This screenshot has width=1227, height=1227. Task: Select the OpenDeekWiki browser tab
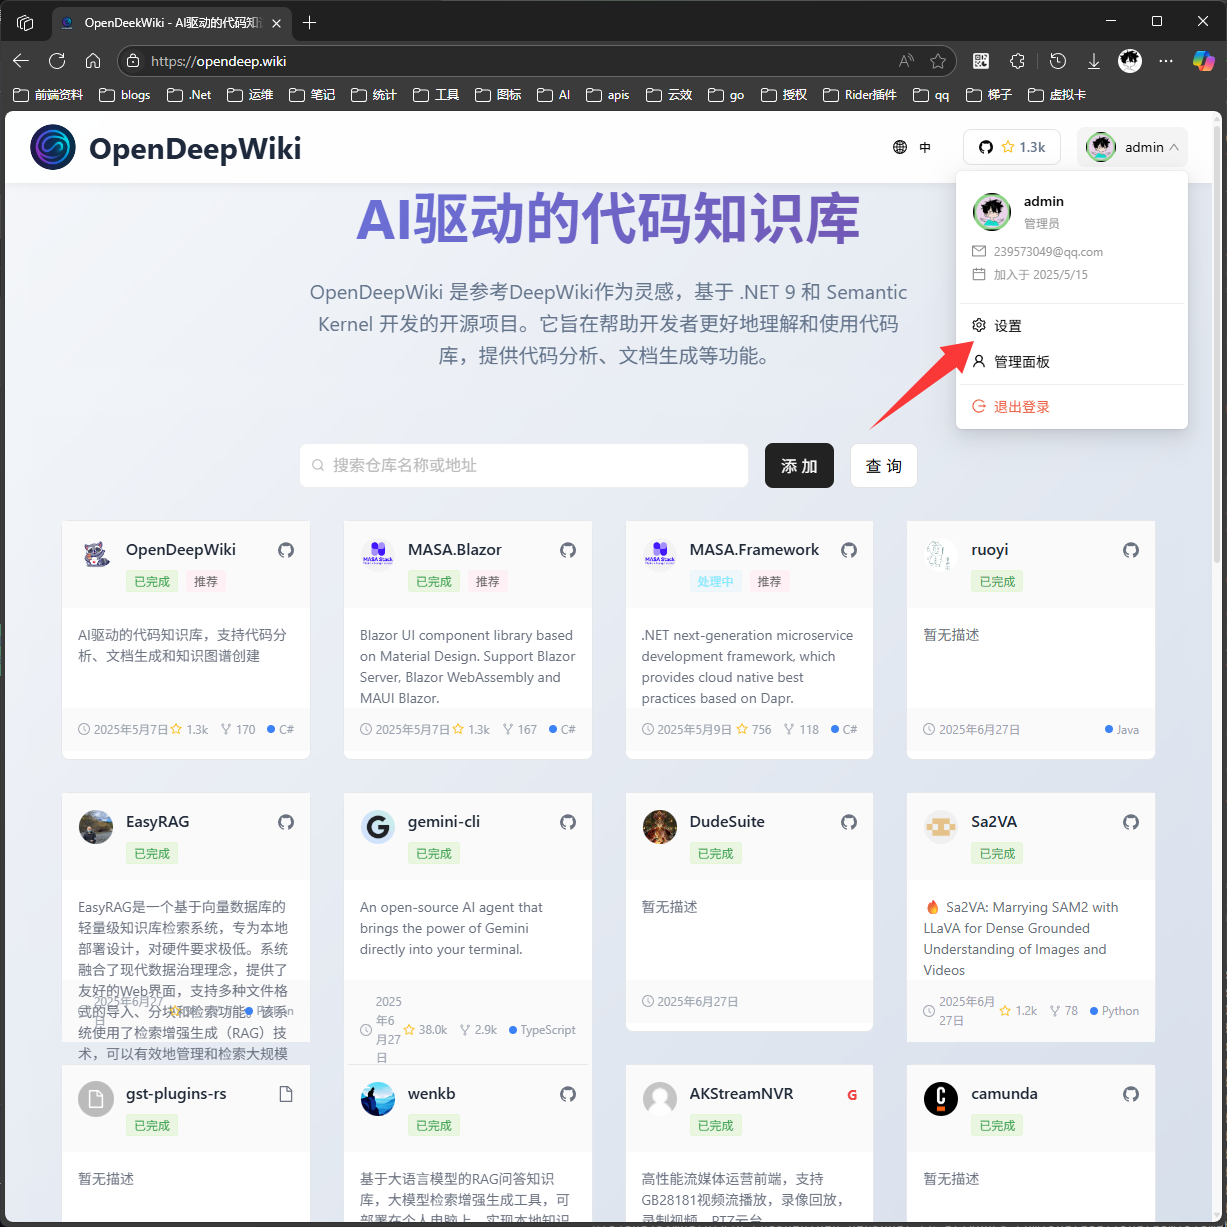(171, 22)
